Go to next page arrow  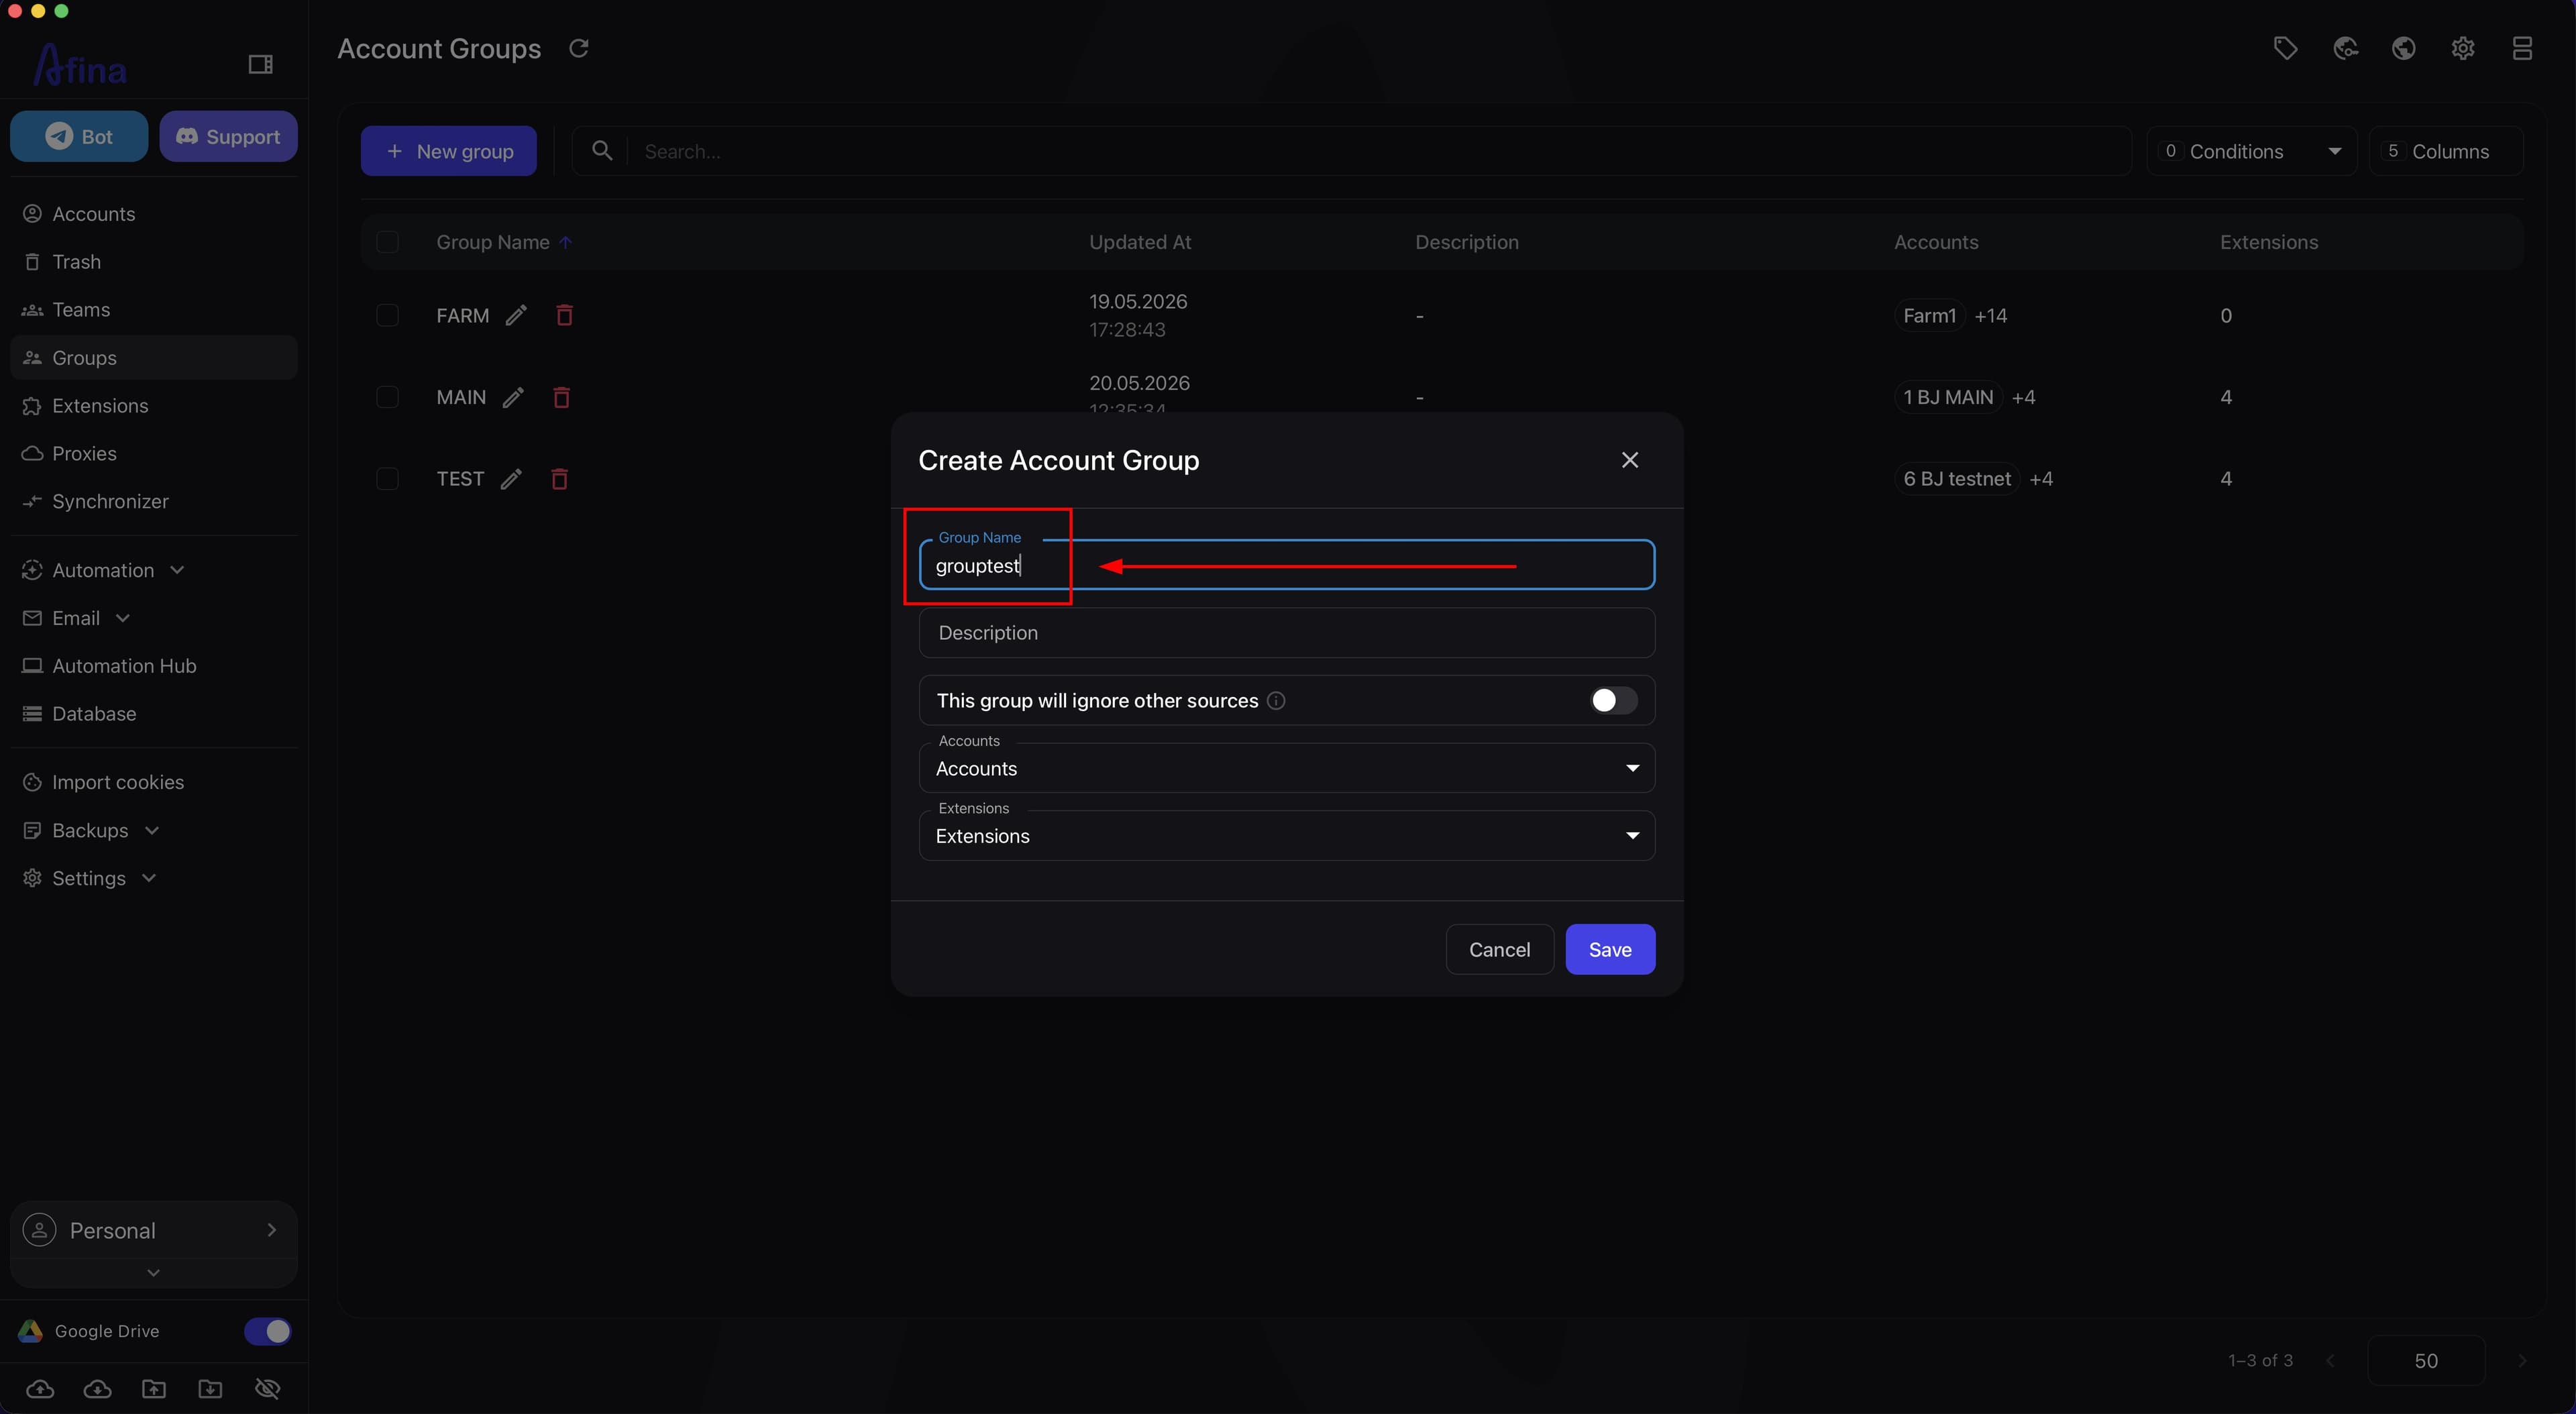point(2521,1361)
